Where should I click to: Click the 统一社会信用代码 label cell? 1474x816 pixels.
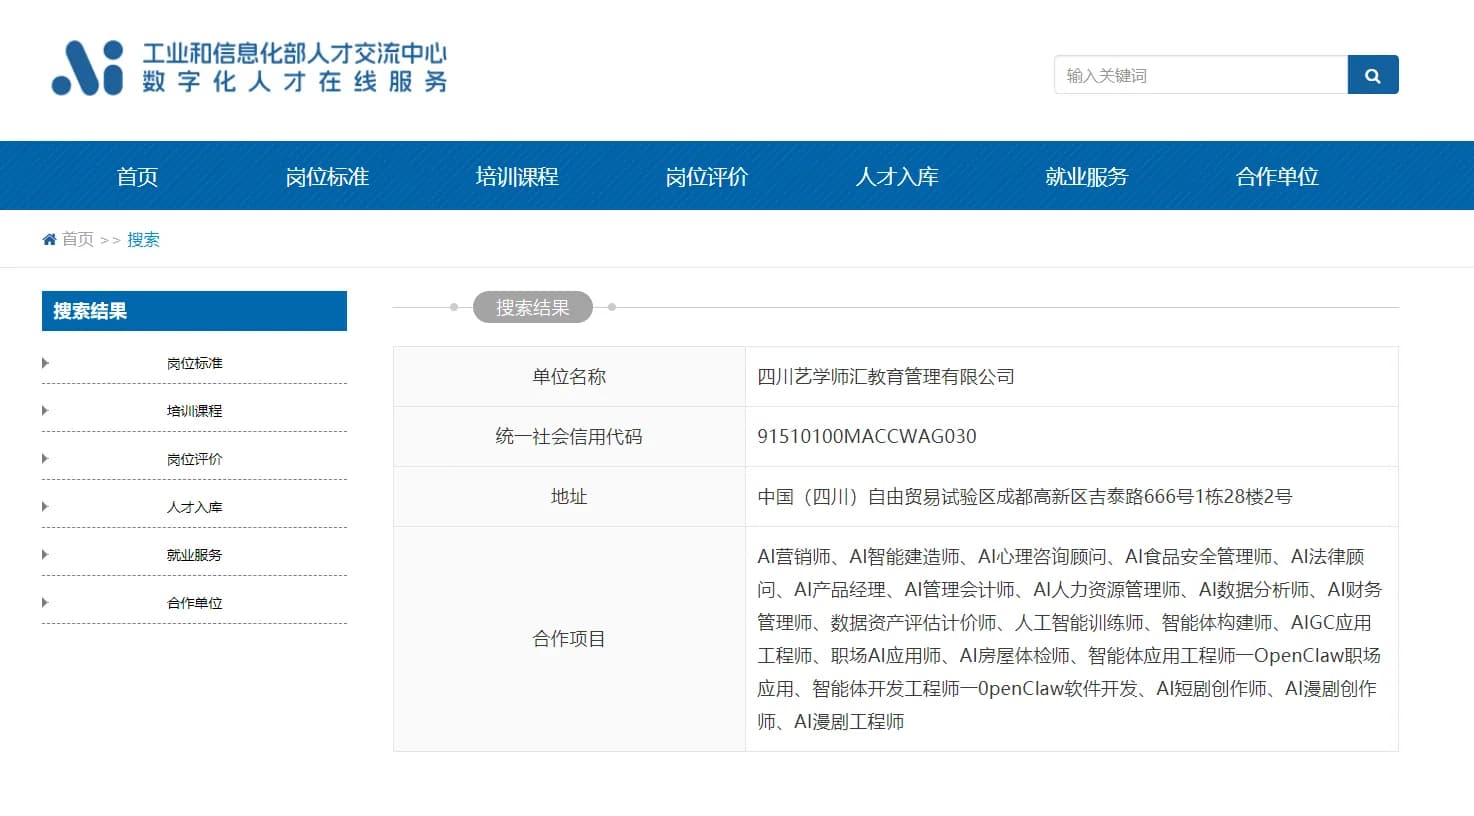pos(569,437)
